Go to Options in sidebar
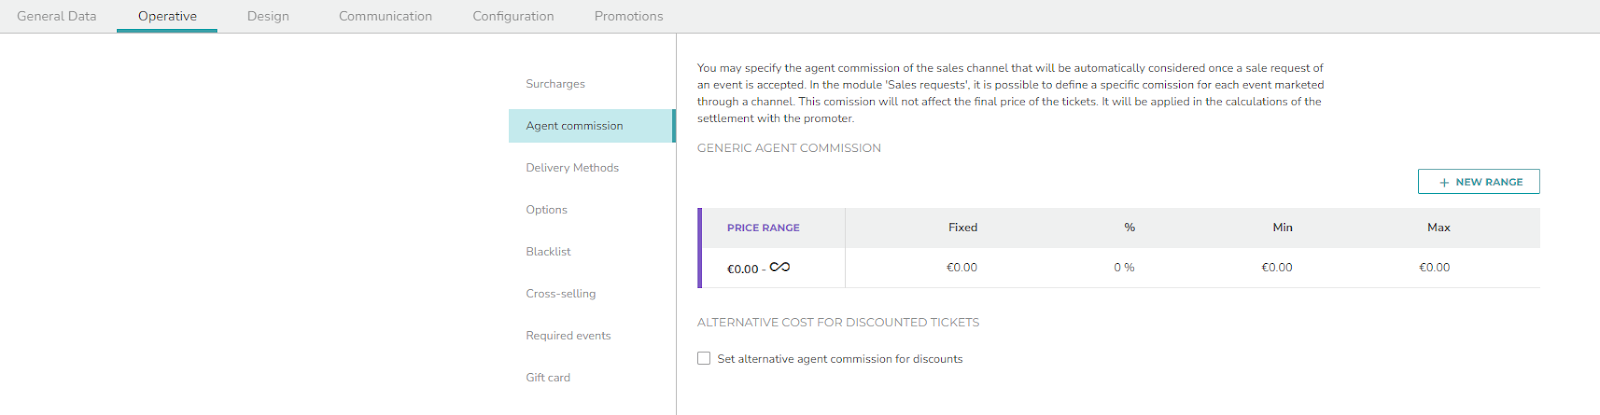Image resolution: width=1600 pixels, height=415 pixels. click(x=546, y=210)
